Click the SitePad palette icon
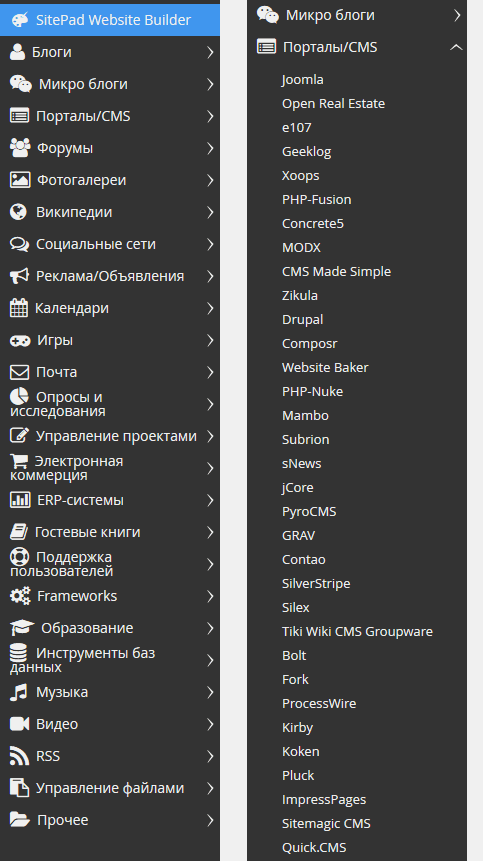 pyautogui.click(x=19, y=20)
